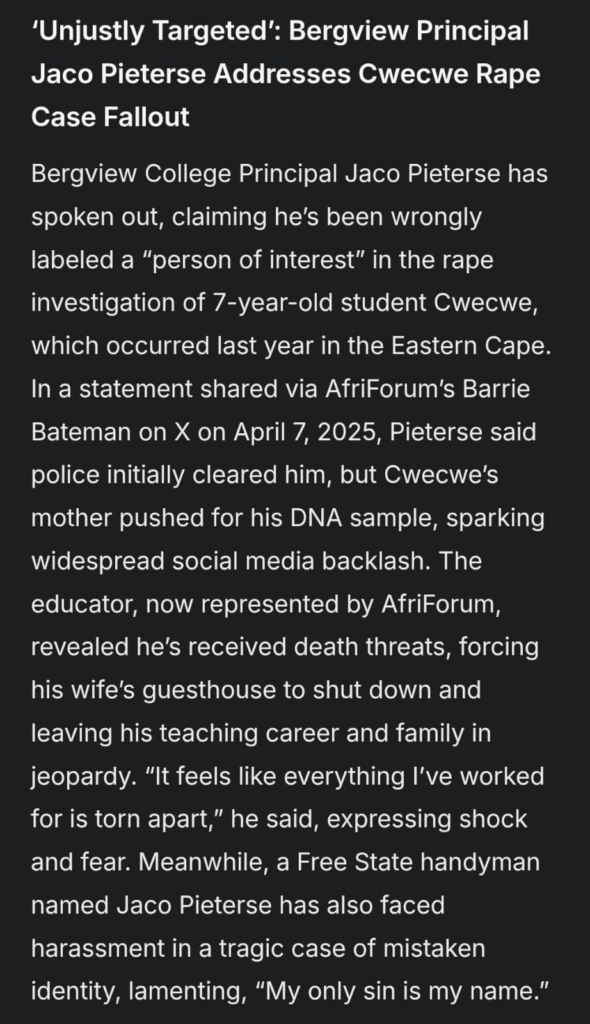Screen dimensions: 590x1024
Task: Click the phrase 'teaching career'
Action: point(249,734)
